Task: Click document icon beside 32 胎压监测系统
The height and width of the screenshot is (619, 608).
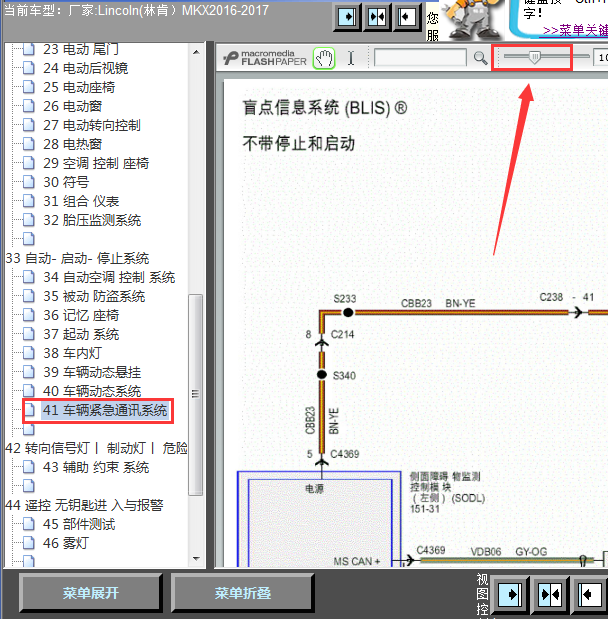Action: (28, 219)
